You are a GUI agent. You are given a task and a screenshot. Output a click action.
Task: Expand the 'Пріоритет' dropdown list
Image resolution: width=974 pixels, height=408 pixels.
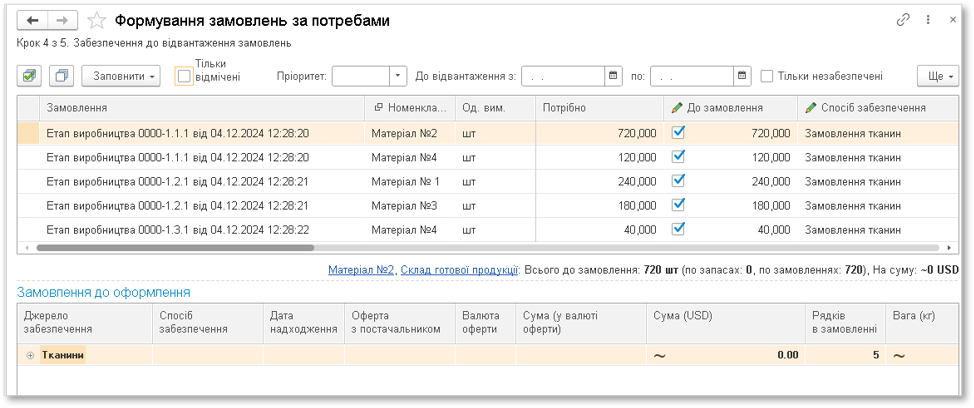[x=399, y=76]
